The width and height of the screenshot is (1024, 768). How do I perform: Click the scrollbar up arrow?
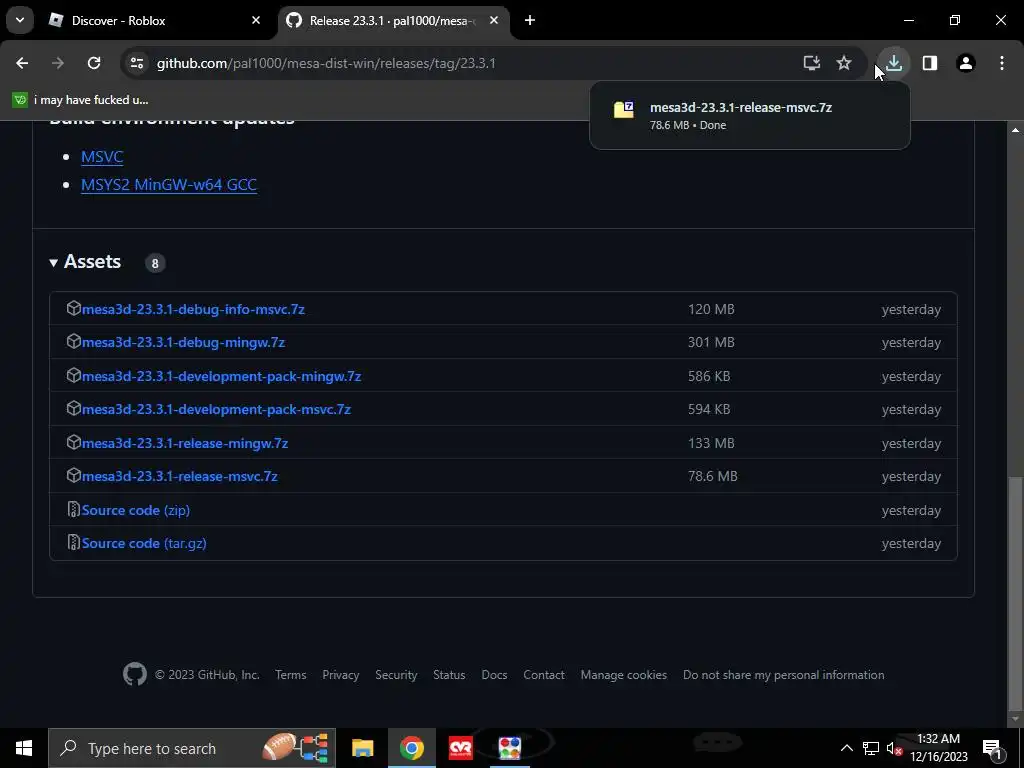(1016, 130)
